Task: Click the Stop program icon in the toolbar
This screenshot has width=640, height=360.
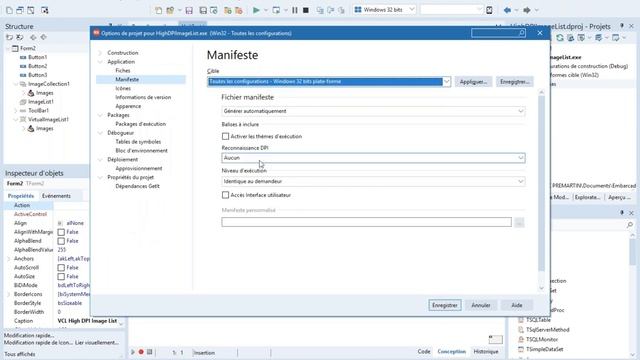Action: pos(306,10)
